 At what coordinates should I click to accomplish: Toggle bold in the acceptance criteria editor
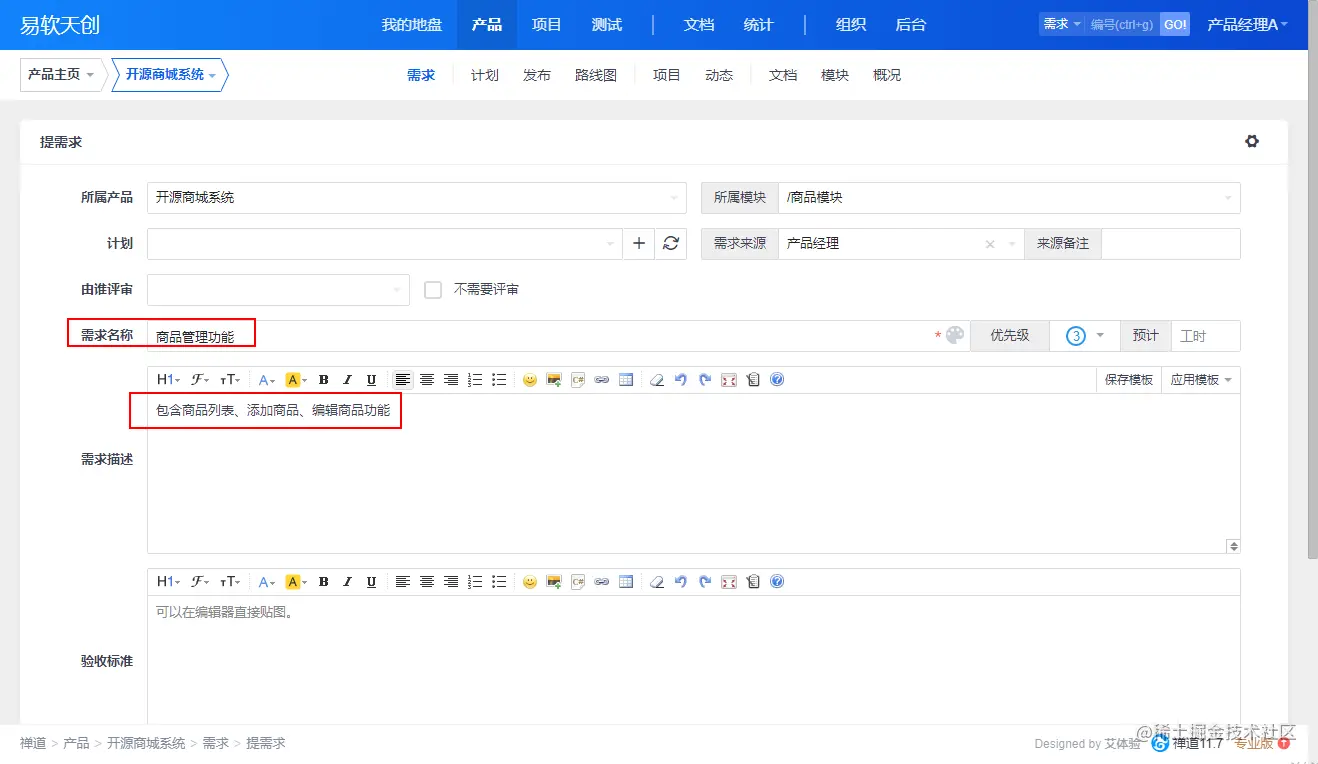pyautogui.click(x=323, y=582)
